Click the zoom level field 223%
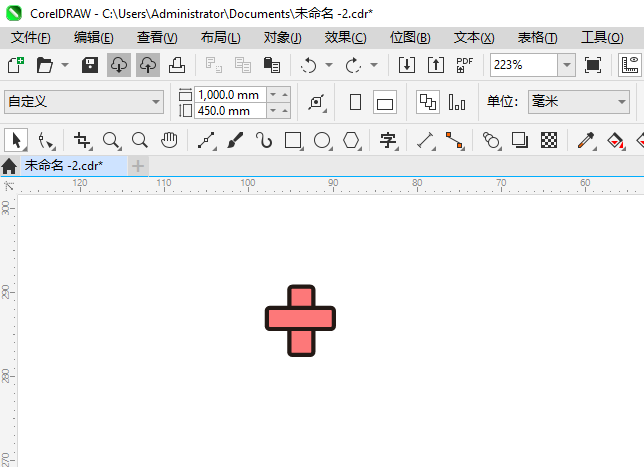This screenshot has height=467, width=644. click(524, 65)
